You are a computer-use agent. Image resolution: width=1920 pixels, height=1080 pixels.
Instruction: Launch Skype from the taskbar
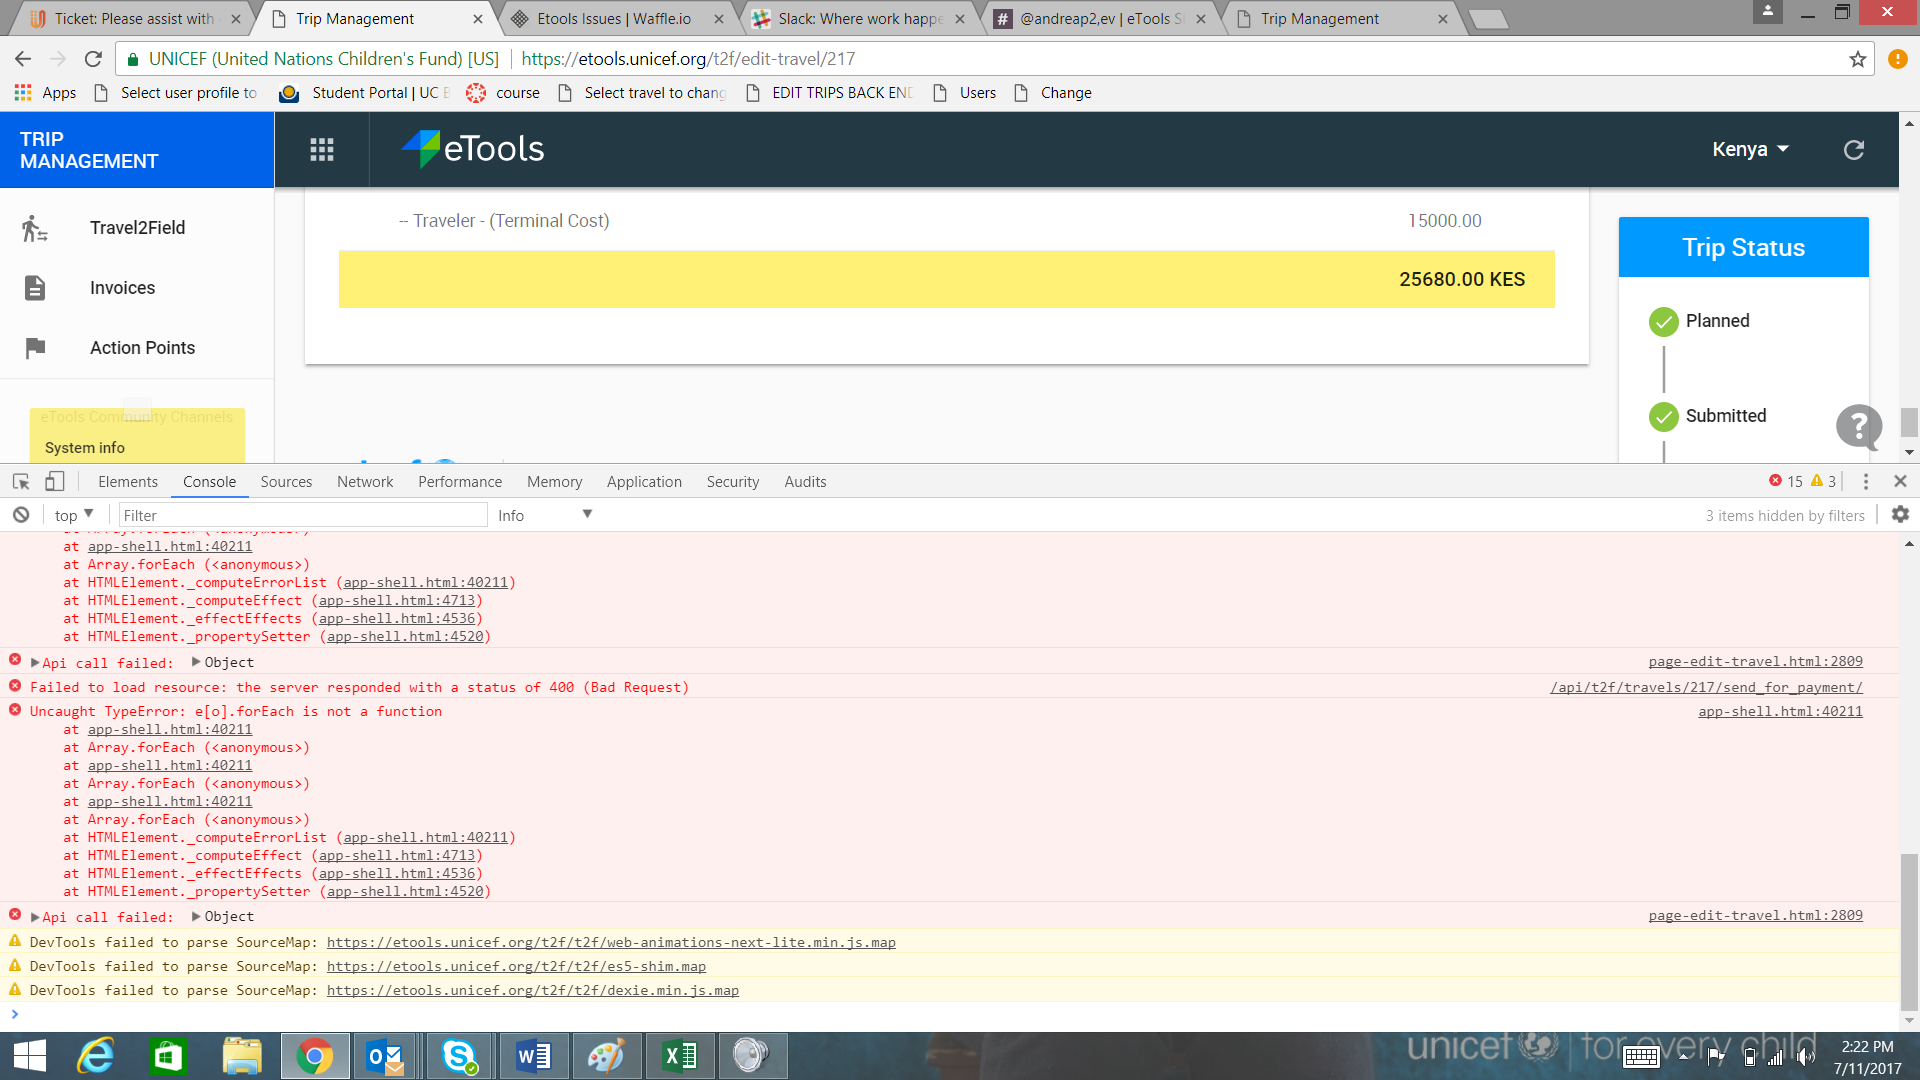pyautogui.click(x=459, y=1055)
